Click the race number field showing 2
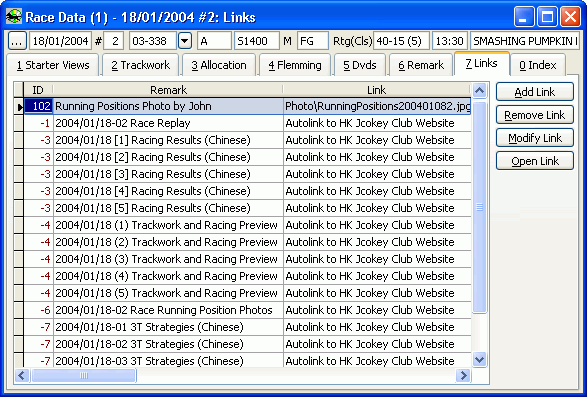The width and height of the screenshot is (587, 397). pyautogui.click(x=113, y=41)
